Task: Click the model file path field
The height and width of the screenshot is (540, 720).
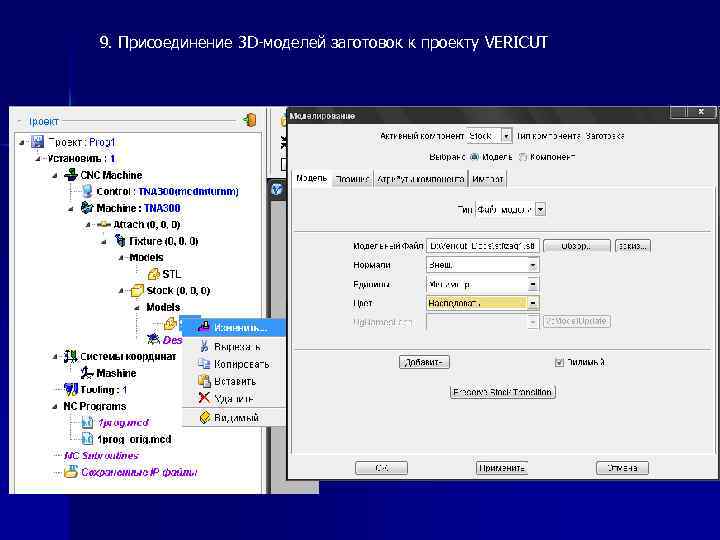Action: click(483, 246)
